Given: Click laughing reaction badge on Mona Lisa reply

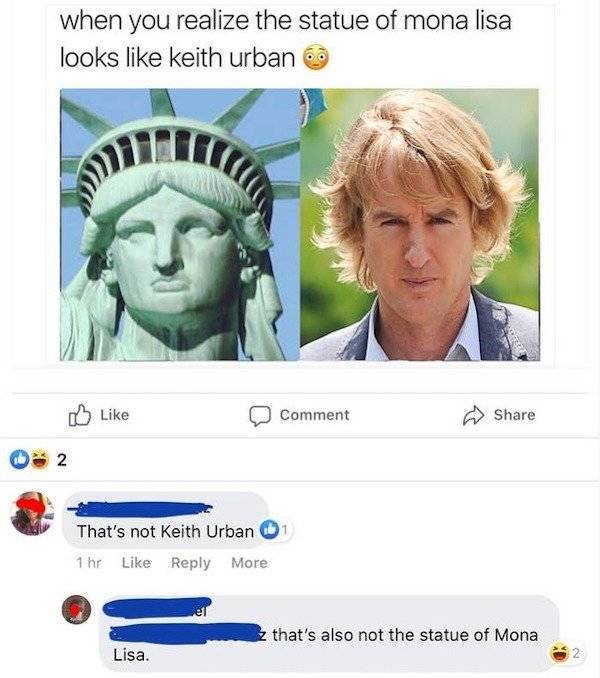Looking at the screenshot, I should coord(559,653).
